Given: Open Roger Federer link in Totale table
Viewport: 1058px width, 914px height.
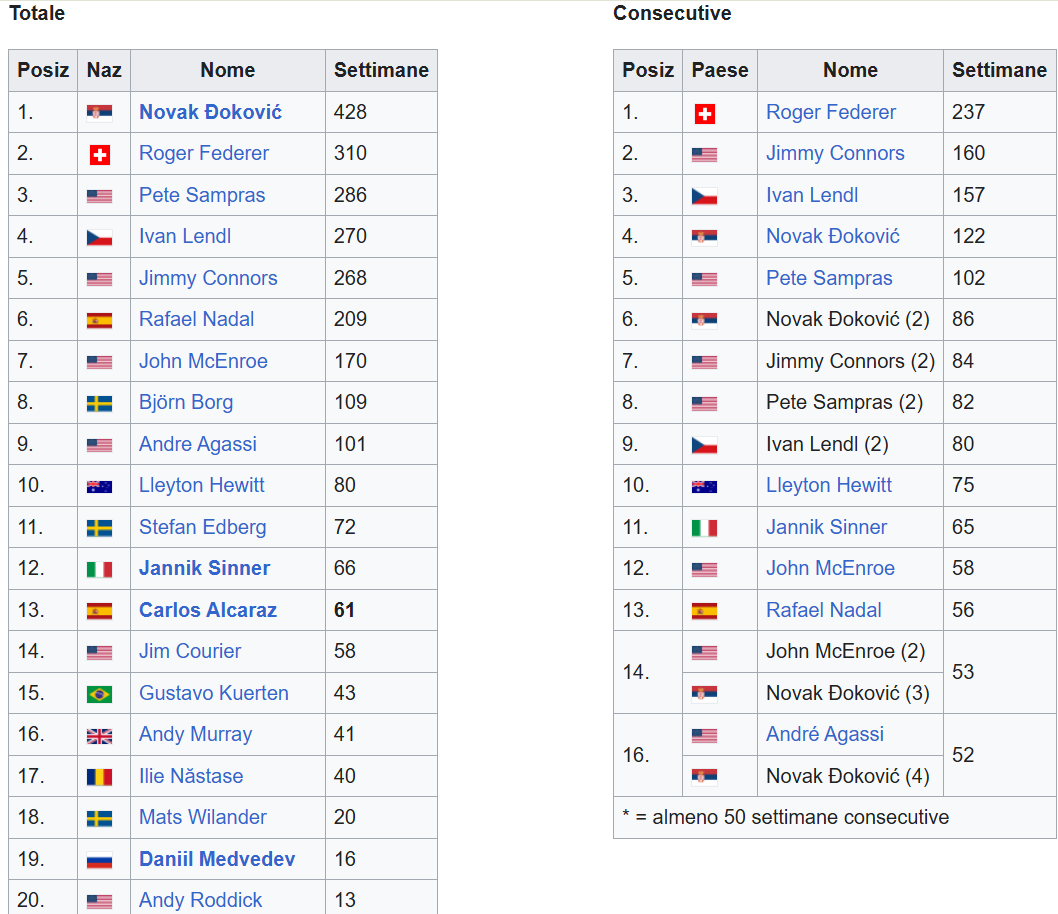Looking at the screenshot, I should 204,153.
